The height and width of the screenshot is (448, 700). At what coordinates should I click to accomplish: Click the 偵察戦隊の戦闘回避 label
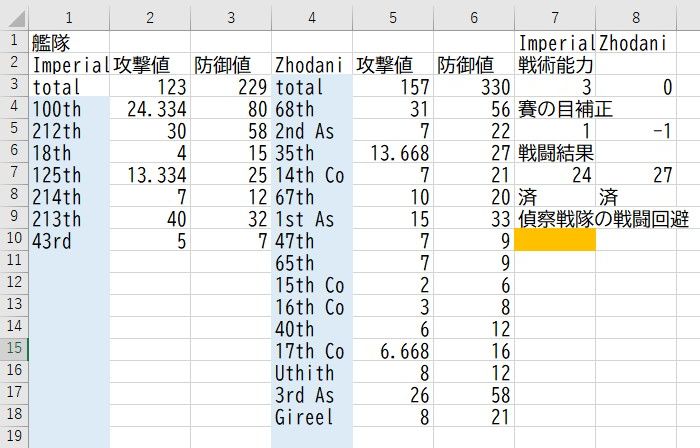(x=604, y=219)
